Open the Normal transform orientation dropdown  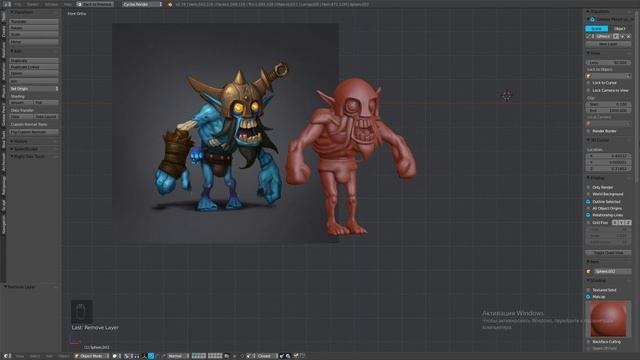tap(178, 356)
